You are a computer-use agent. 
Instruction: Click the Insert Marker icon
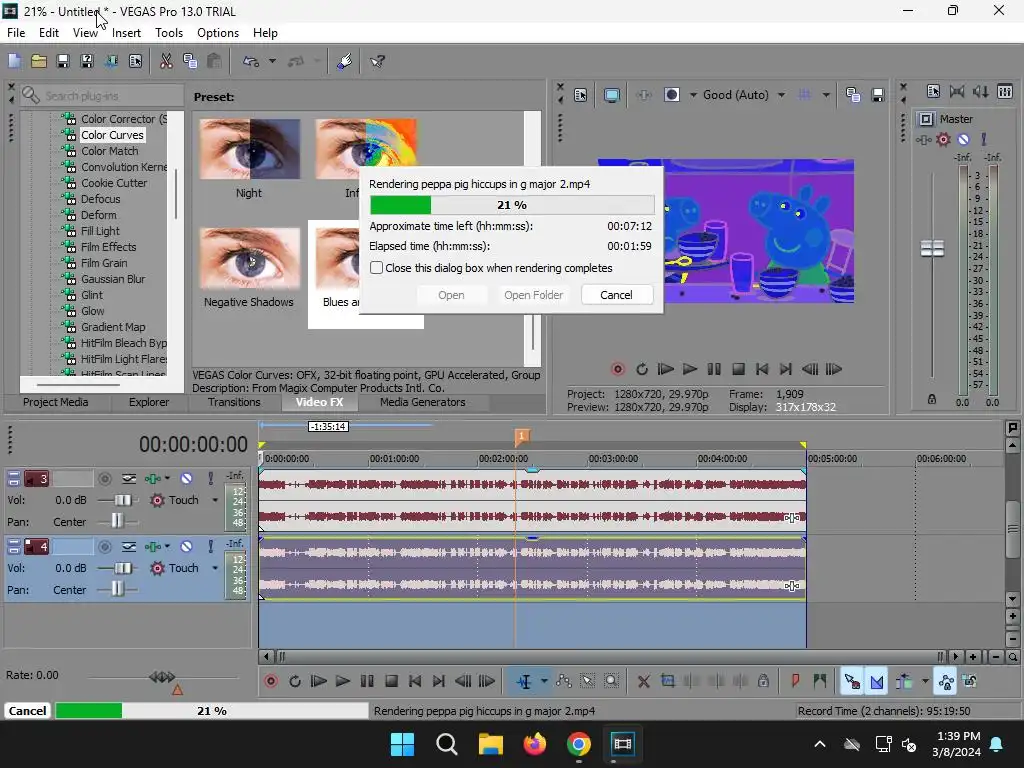tap(795, 681)
